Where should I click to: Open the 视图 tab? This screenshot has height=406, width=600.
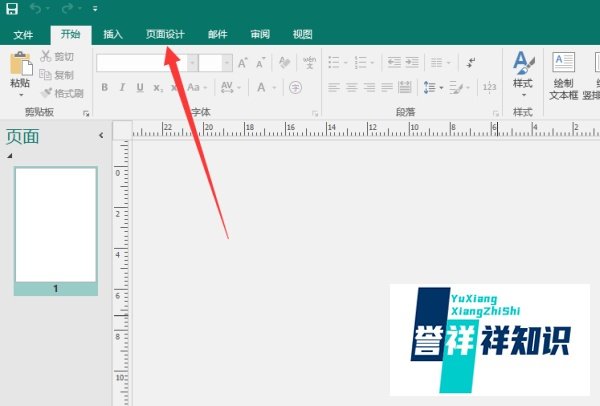tap(302, 34)
